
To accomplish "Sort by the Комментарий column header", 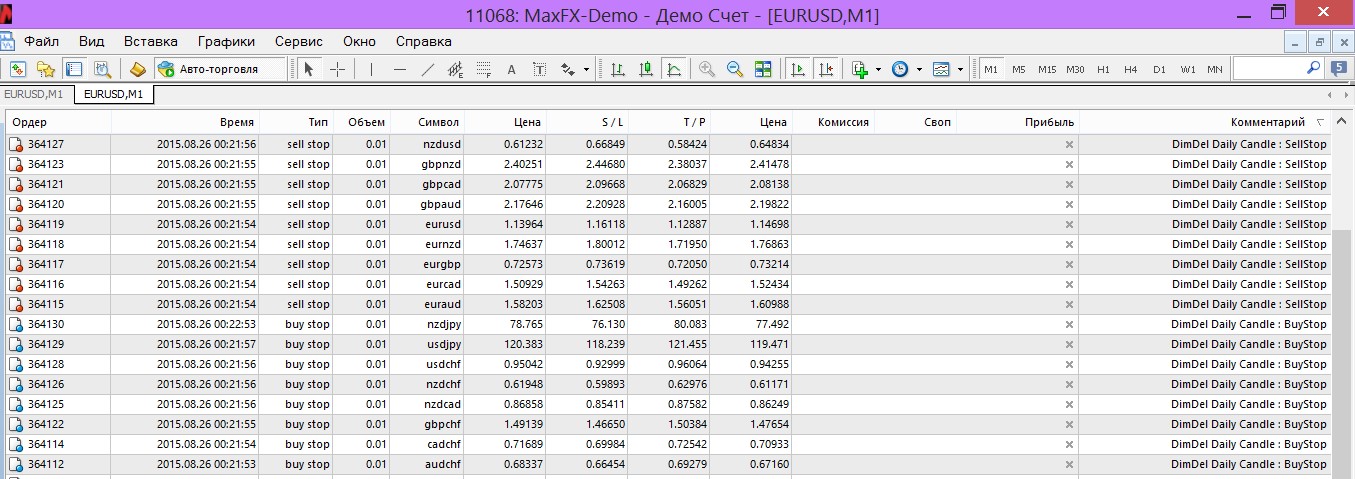I will tap(1205, 122).
